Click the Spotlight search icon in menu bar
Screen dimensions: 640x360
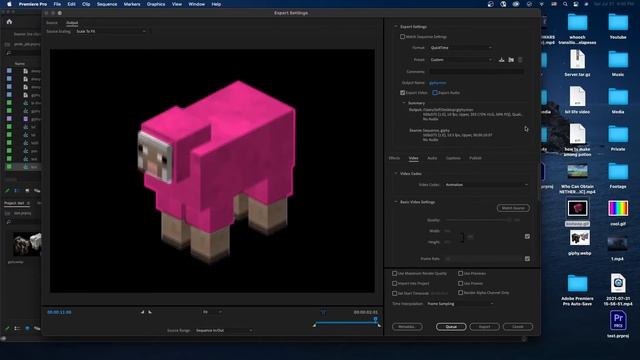coord(565,4)
